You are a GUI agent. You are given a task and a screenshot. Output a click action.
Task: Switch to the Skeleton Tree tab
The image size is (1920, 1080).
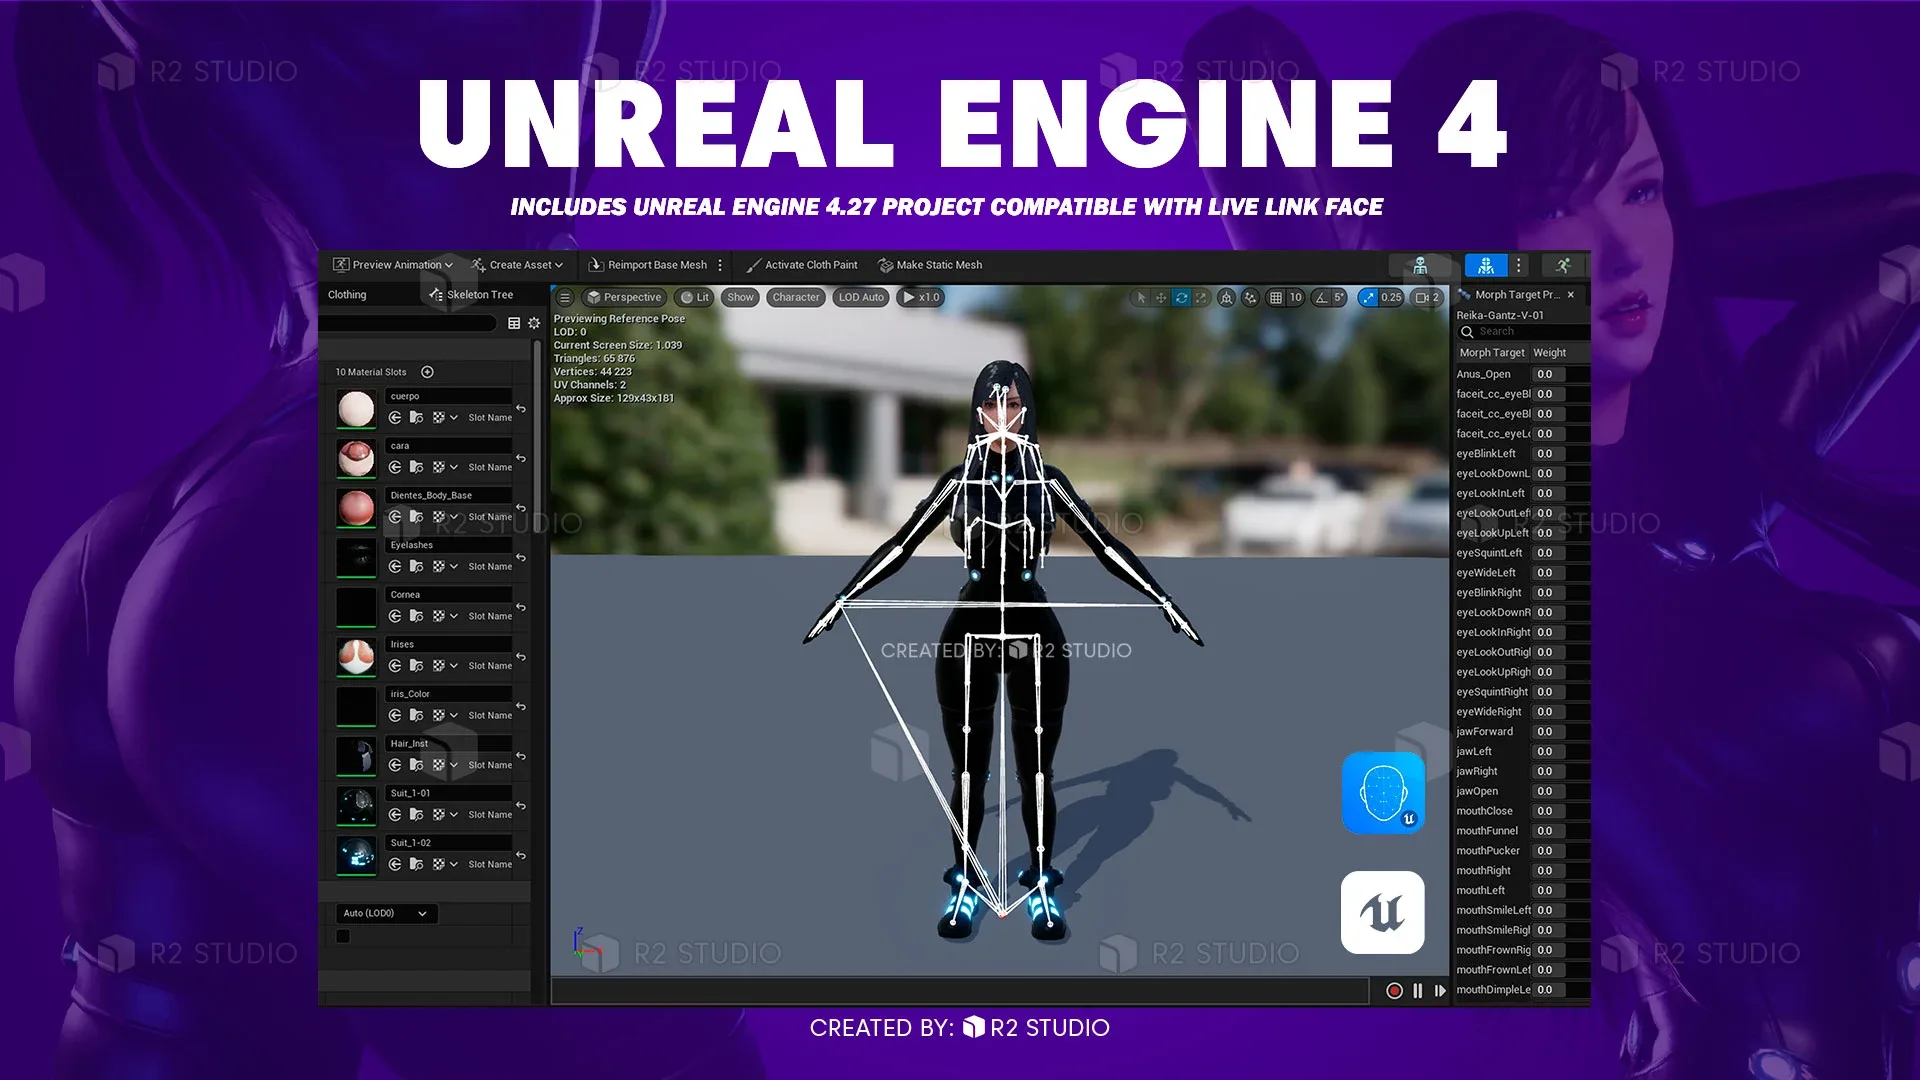point(471,295)
